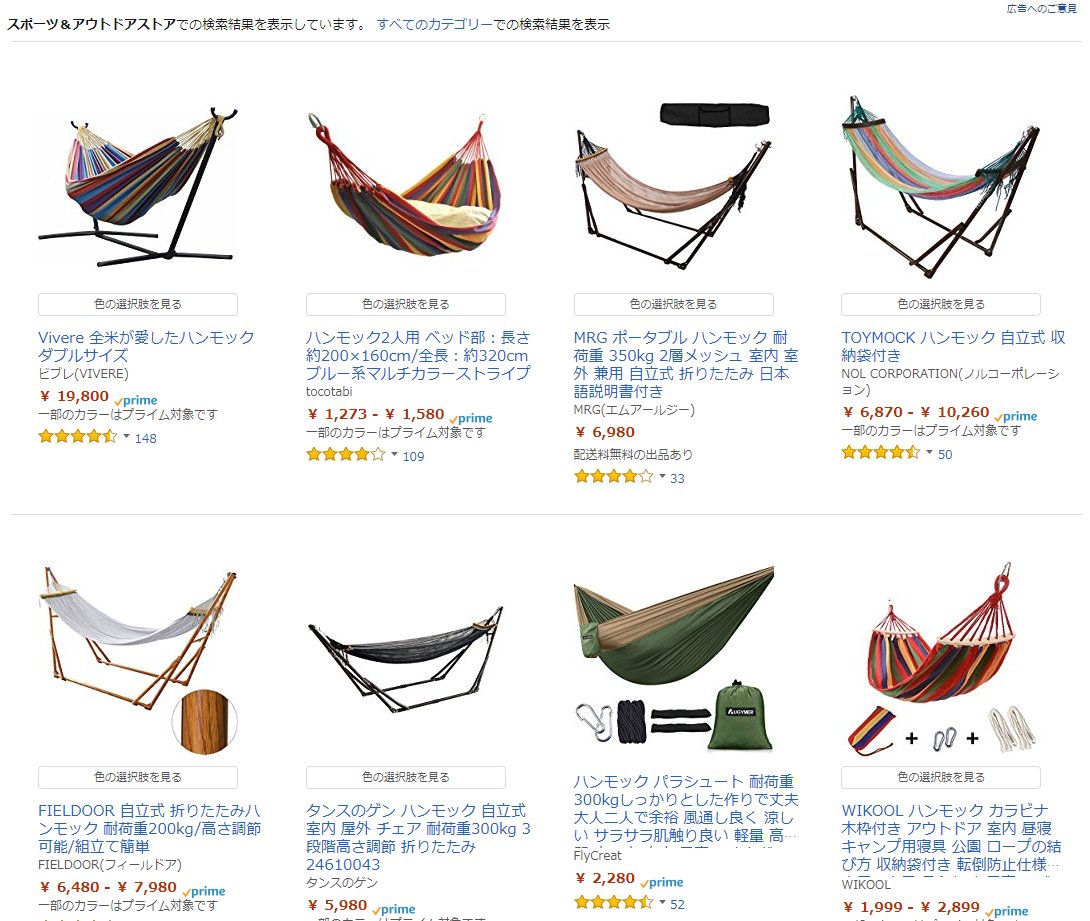Open the MRG portable hammock image
The width and height of the screenshot is (1090, 921).
tap(673, 186)
